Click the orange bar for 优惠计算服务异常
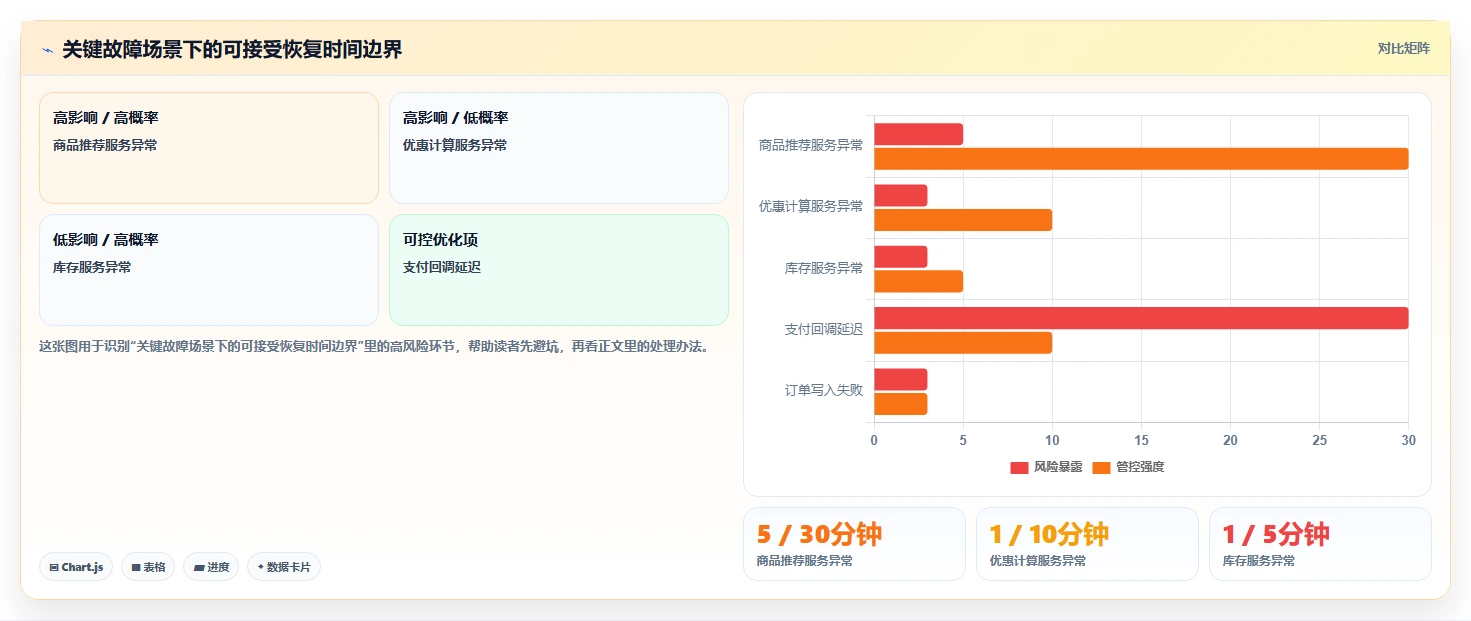This screenshot has width=1471, height=621. tap(963, 220)
